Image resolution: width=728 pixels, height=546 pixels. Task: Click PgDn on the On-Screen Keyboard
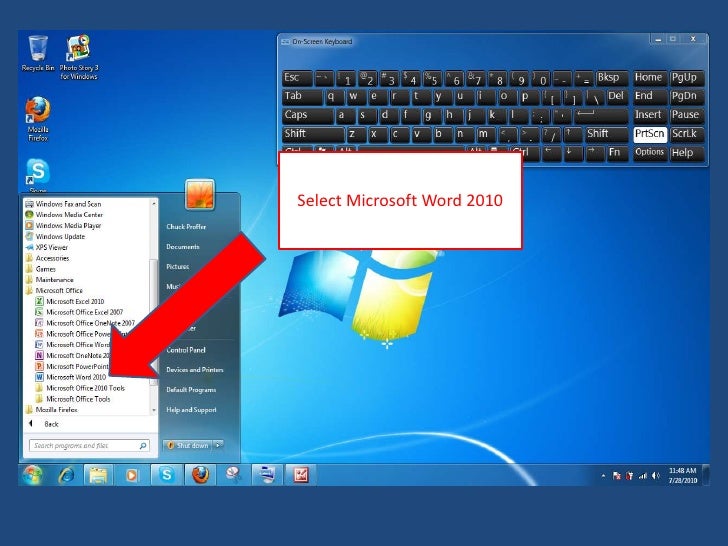click(687, 97)
